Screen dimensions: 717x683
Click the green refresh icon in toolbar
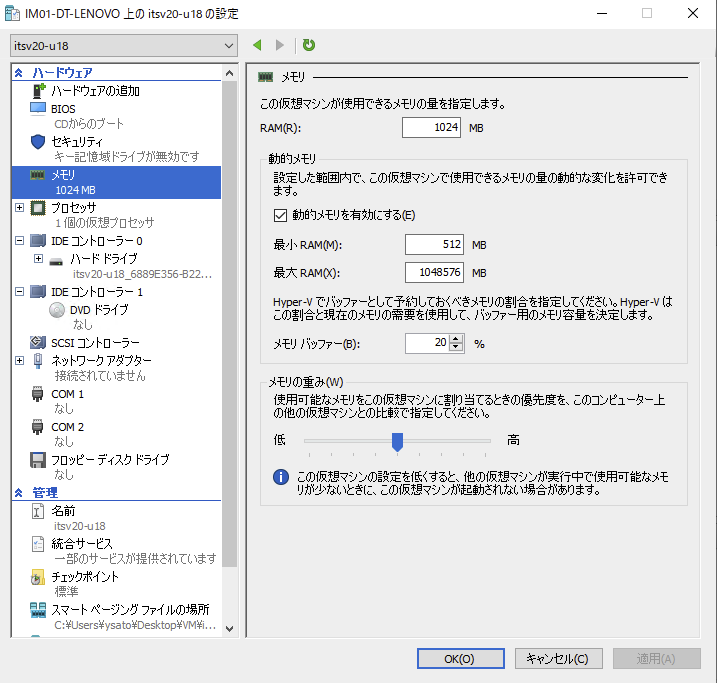pos(309,45)
